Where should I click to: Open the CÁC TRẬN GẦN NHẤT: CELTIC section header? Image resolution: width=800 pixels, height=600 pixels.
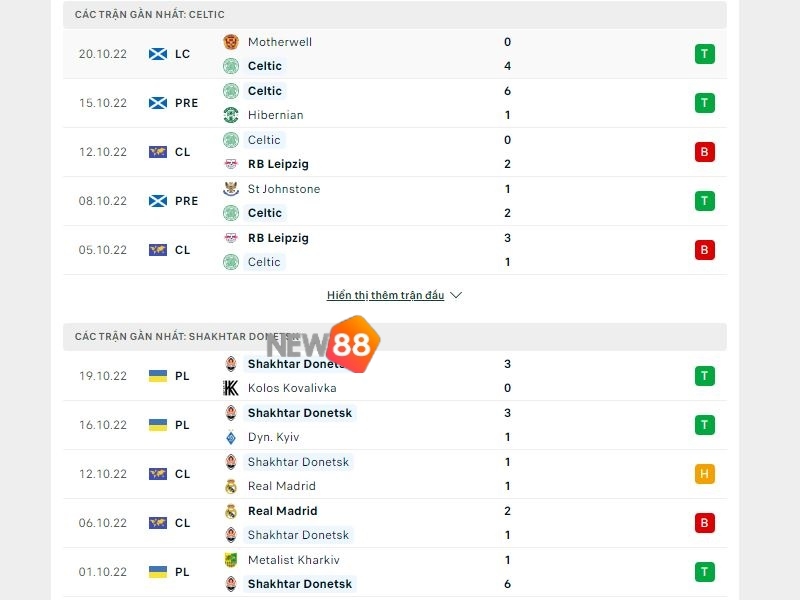coord(160,14)
